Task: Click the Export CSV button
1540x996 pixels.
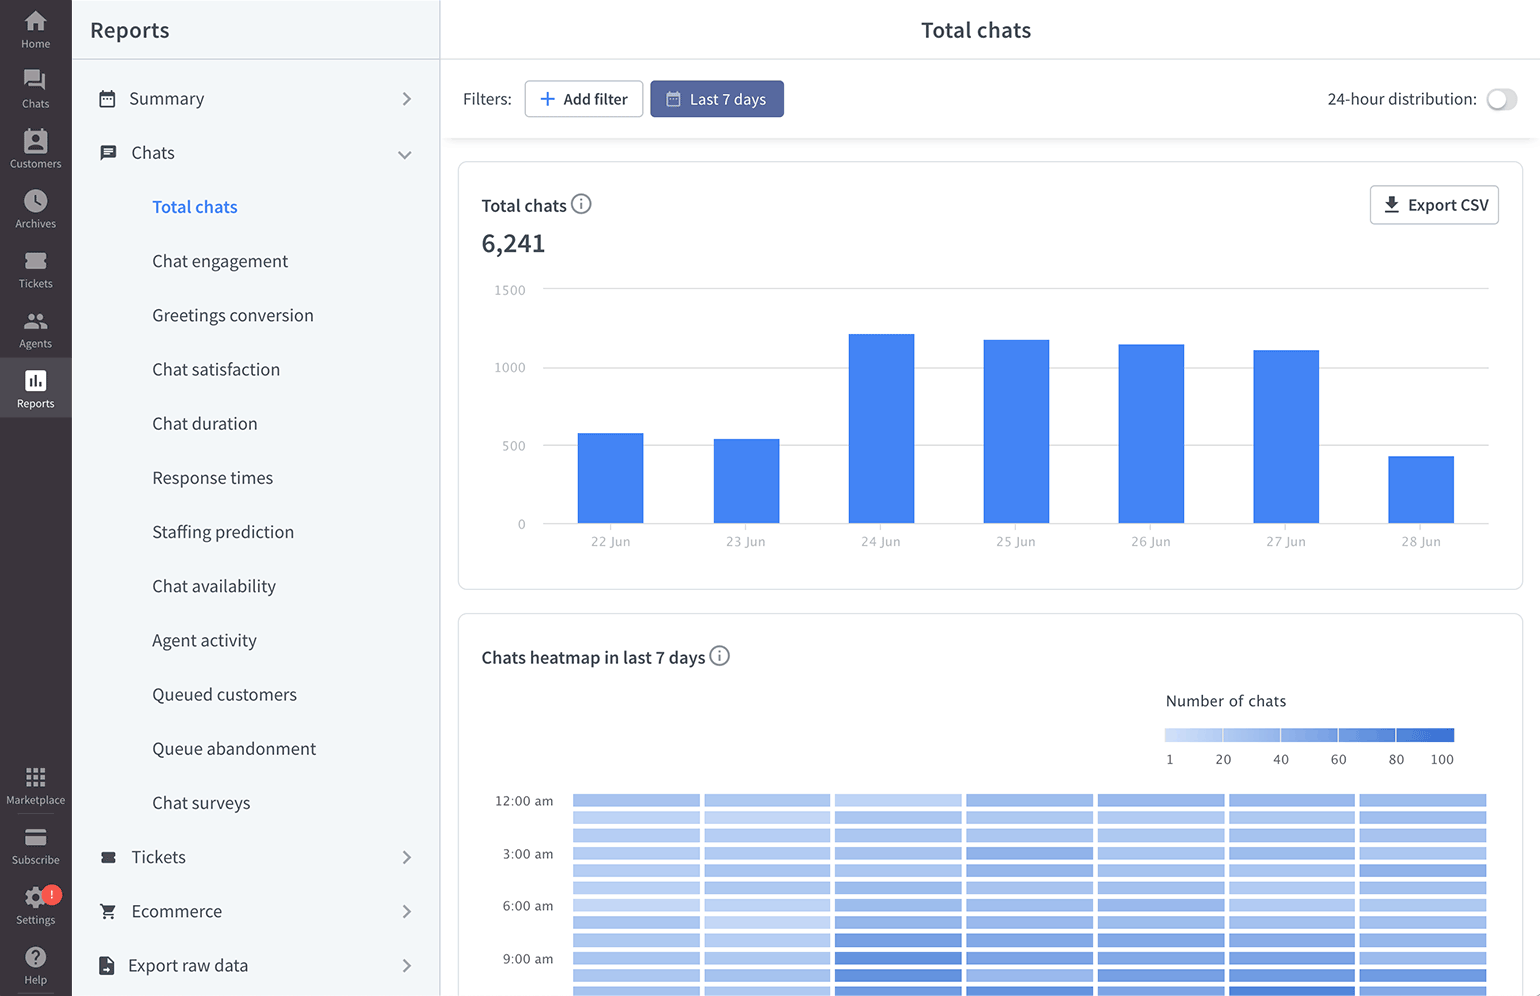Action: (x=1434, y=205)
